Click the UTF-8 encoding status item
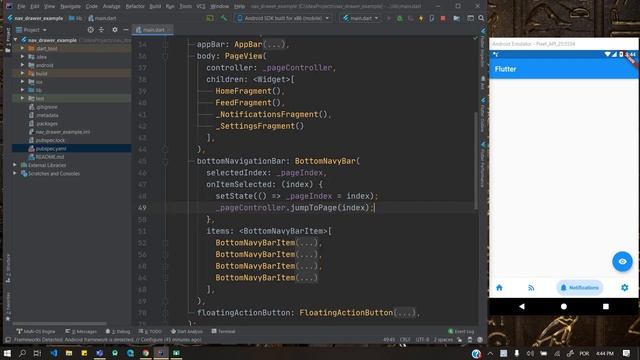This screenshot has height=360, width=640. click(x=422, y=340)
